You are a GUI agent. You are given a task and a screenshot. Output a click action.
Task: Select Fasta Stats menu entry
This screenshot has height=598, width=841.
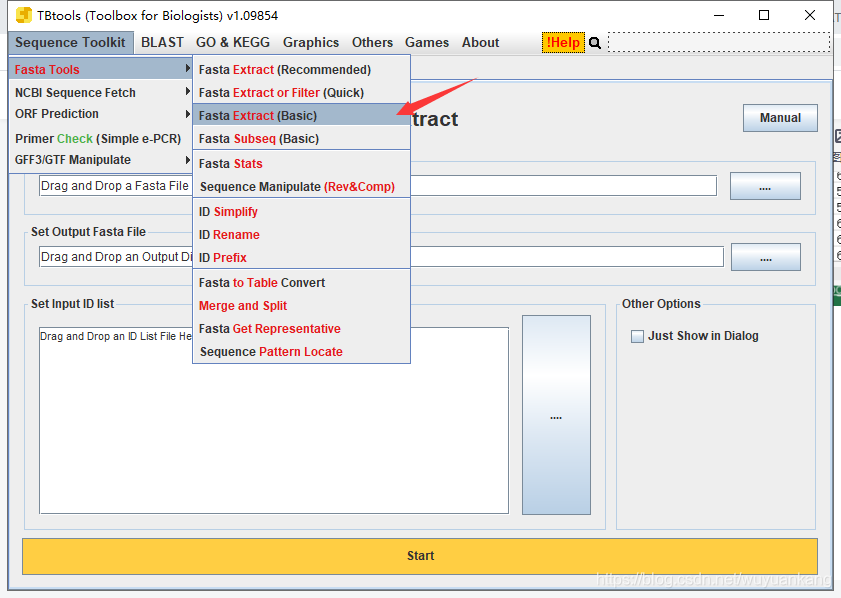[x=301, y=164]
